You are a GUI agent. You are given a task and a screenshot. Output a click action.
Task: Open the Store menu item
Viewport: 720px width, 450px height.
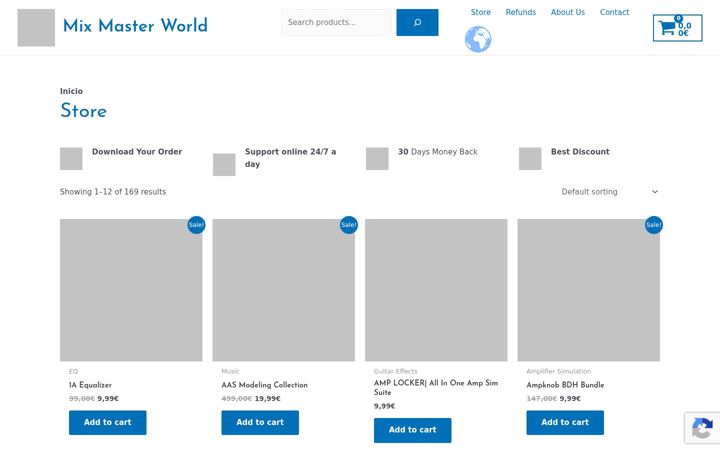(x=480, y=12)
